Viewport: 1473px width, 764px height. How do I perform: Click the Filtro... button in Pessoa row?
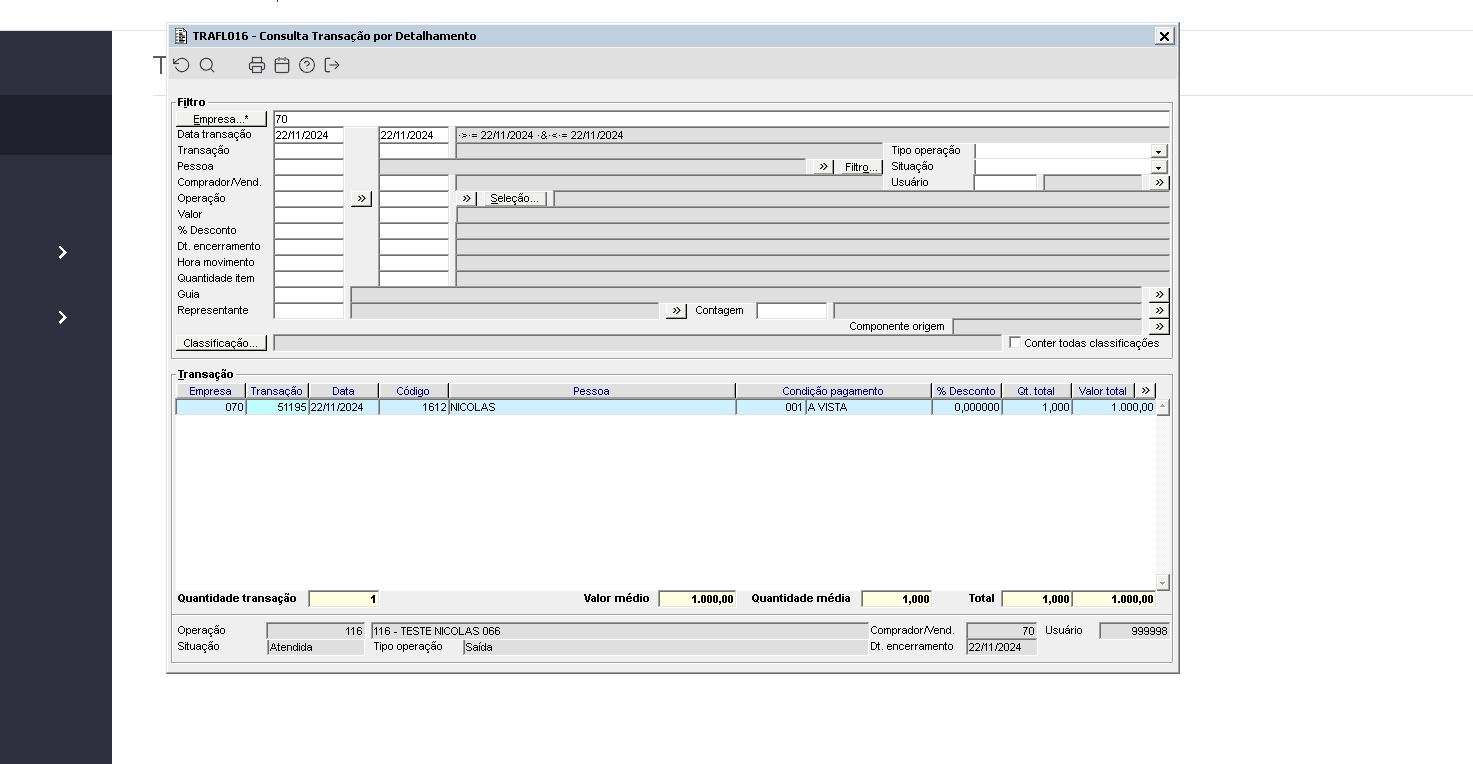pos(861,167)
